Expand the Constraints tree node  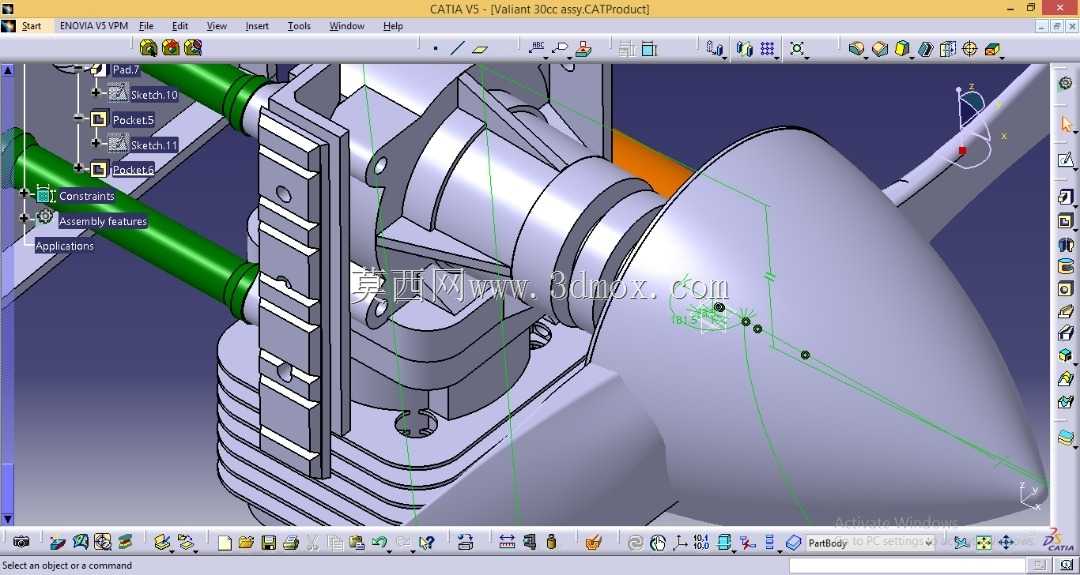point(24,193)
